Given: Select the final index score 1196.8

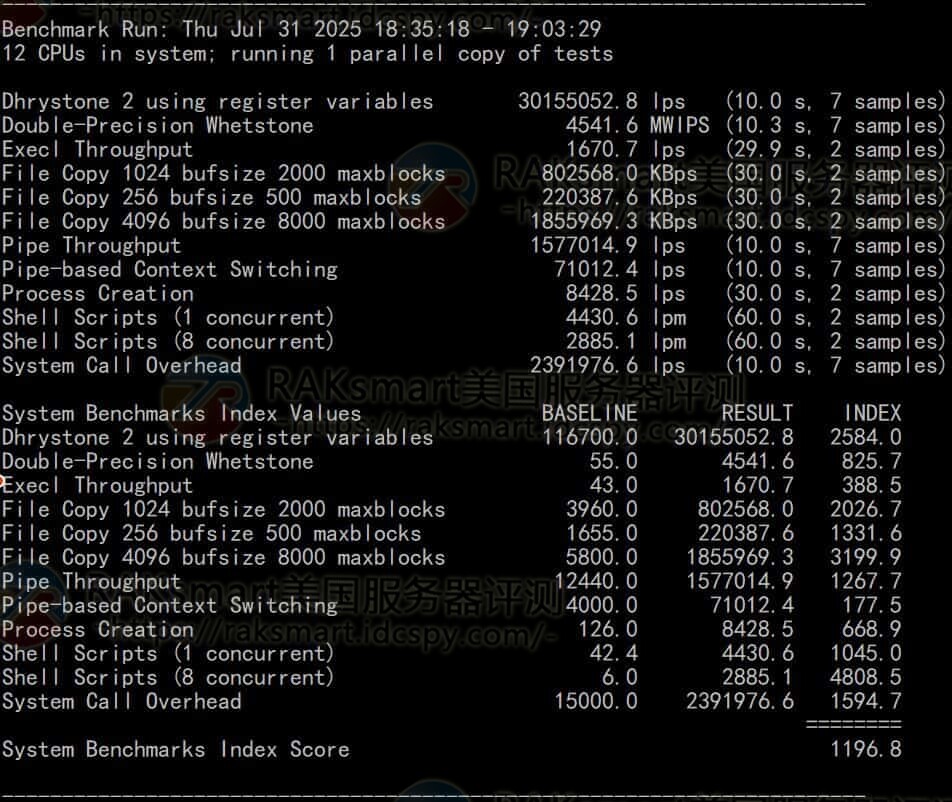Looking at the screenshot, I should (865, 749).
